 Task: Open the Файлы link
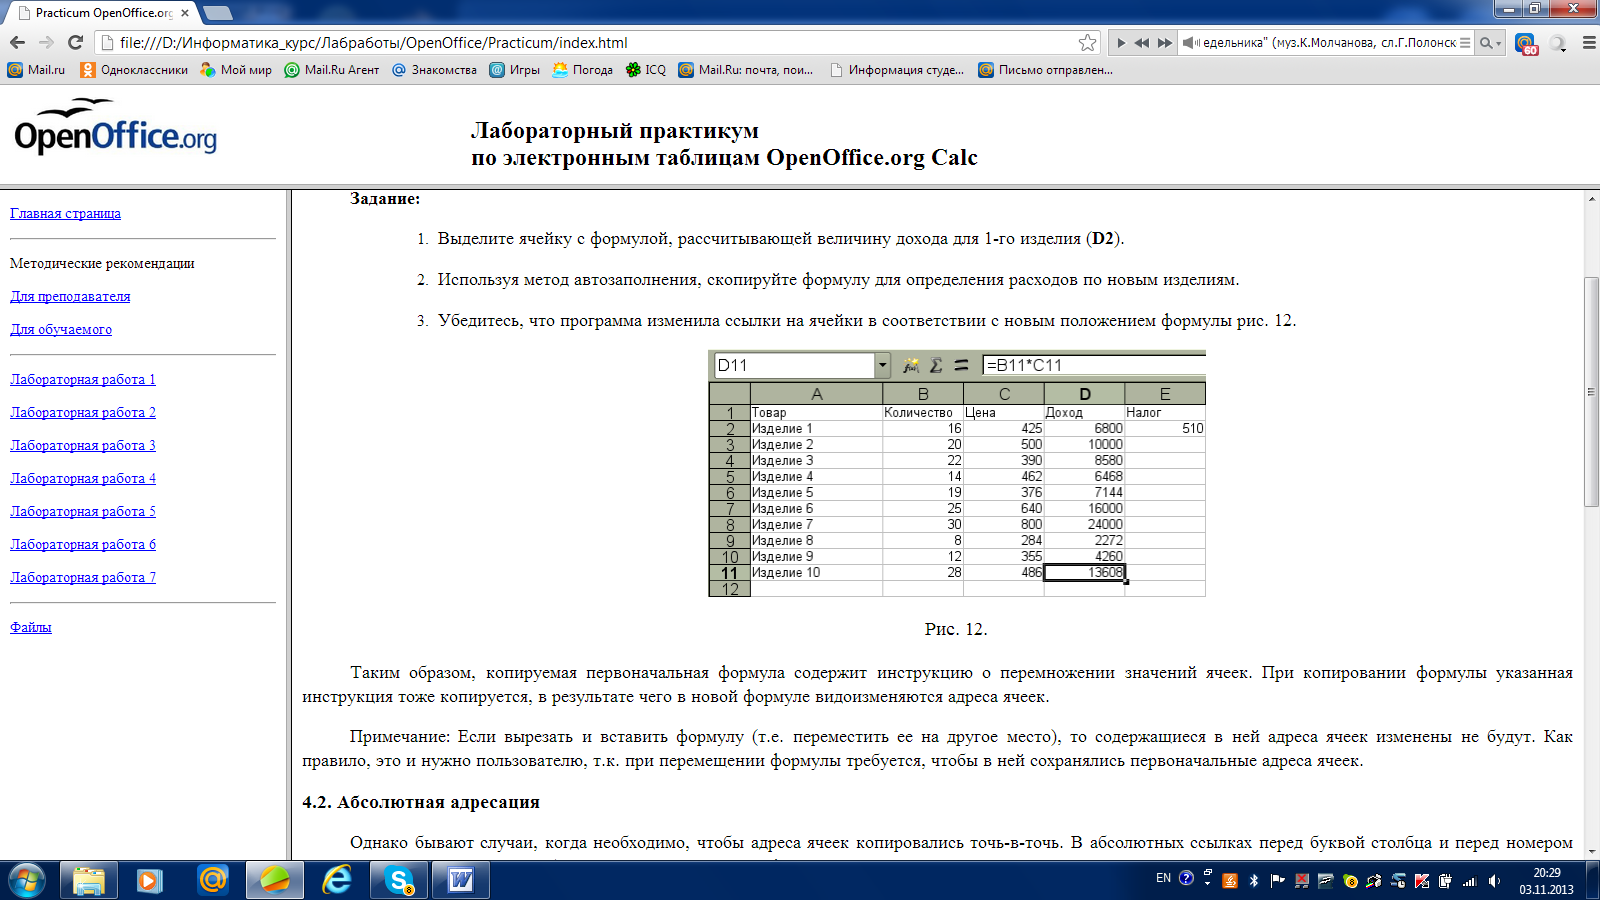31,627
